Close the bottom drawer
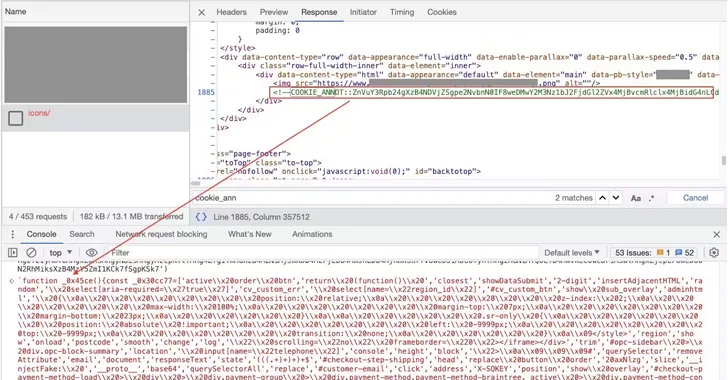This screenshot has width=728, height=380. point(716,234)
